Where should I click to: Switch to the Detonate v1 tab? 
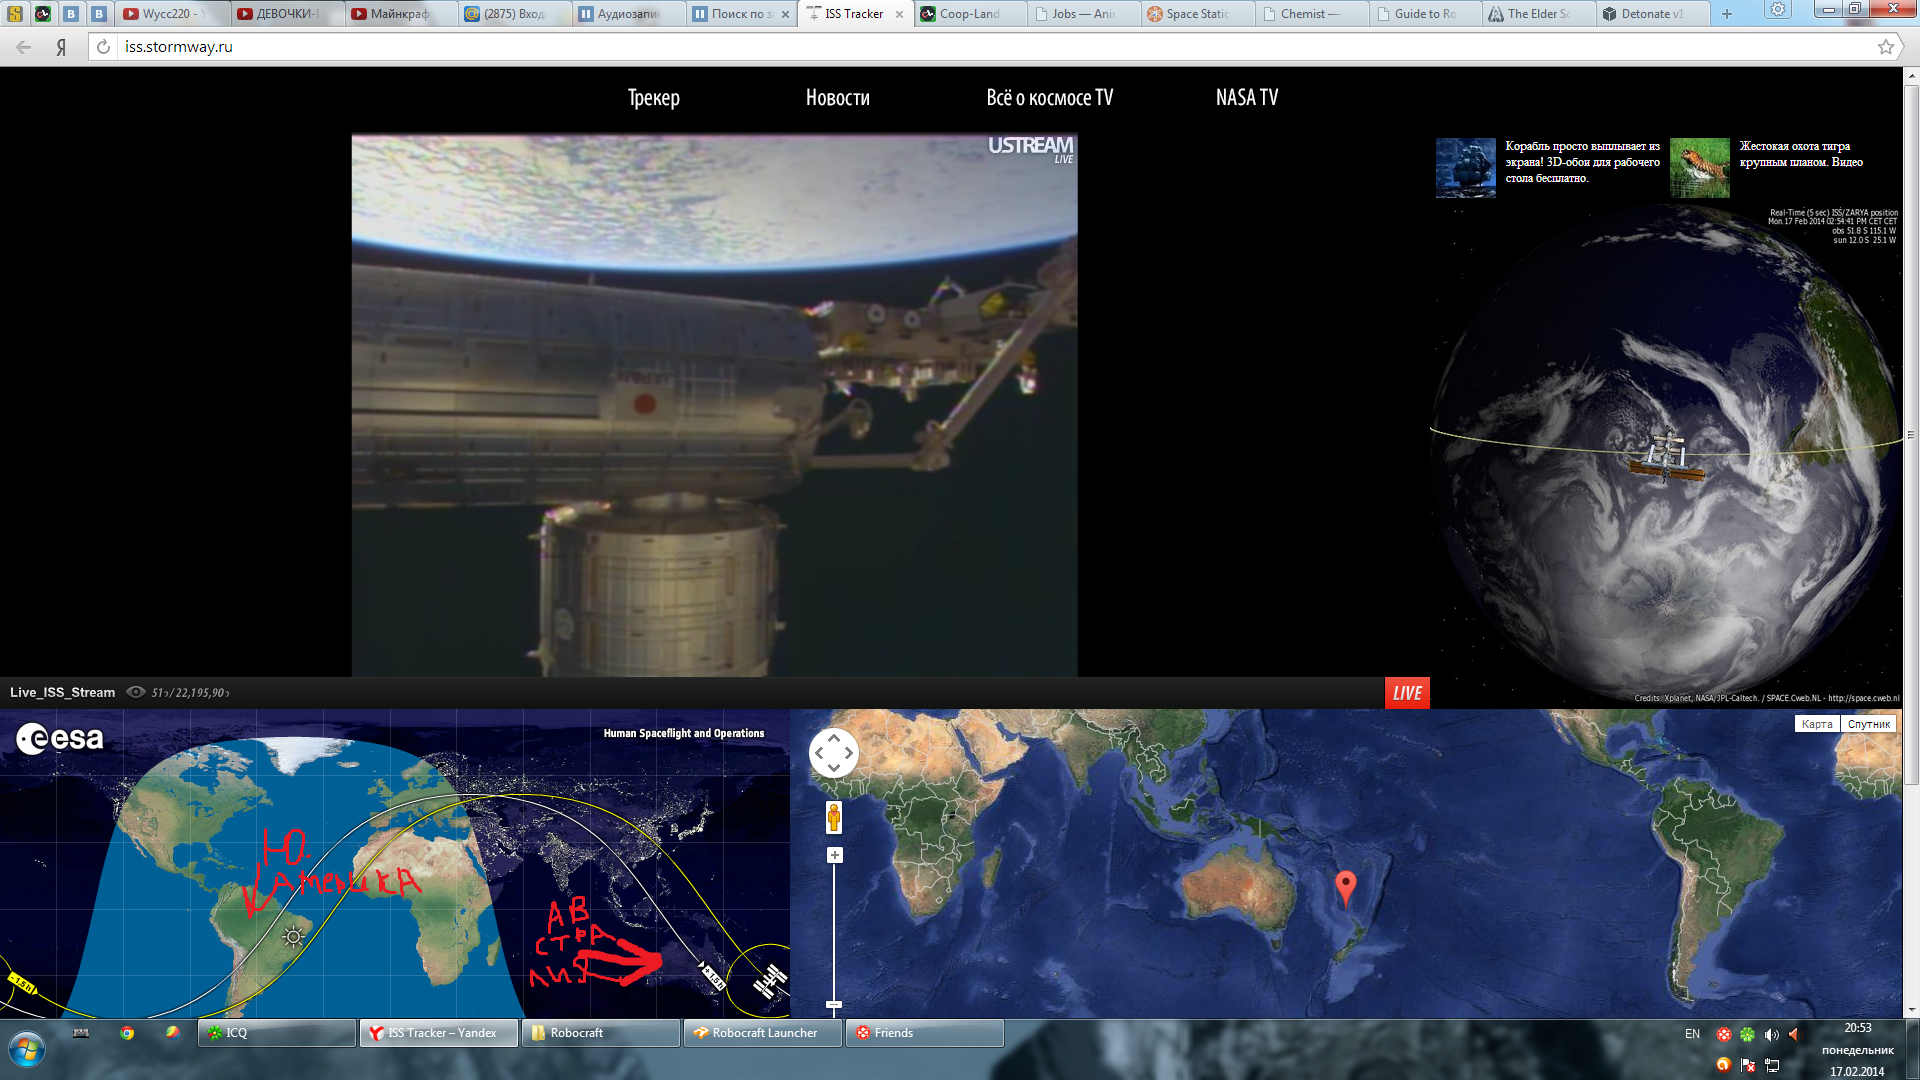coord(1654,14)
